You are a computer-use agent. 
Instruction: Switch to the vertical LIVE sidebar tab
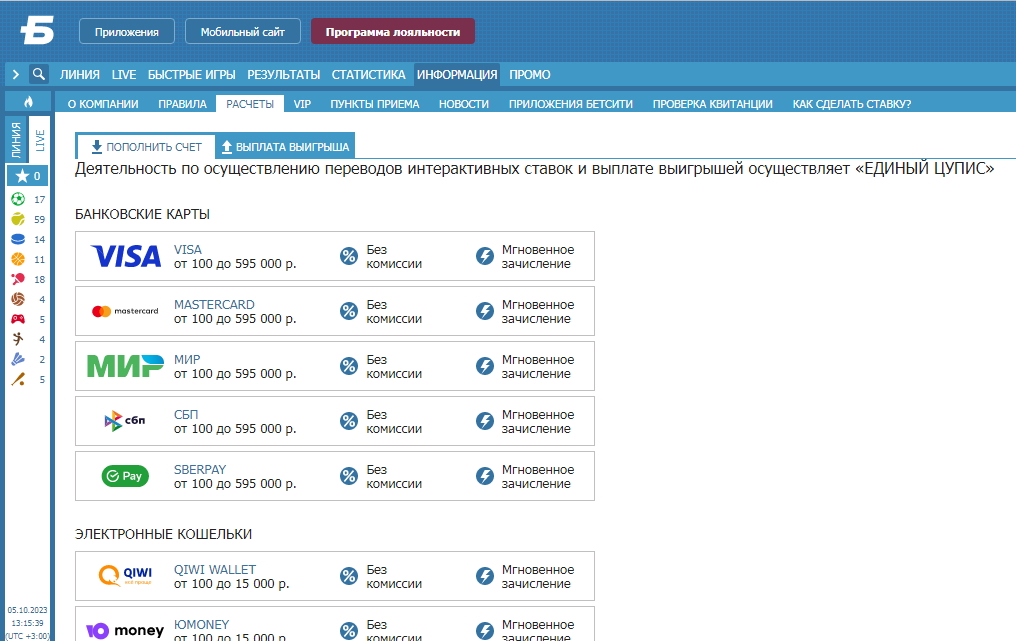40,139
